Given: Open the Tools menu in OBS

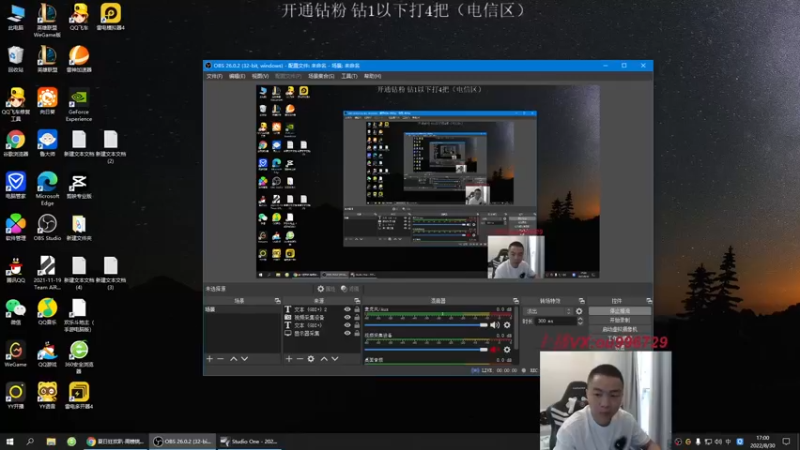Looking at the screenshot, I should 349,76.
